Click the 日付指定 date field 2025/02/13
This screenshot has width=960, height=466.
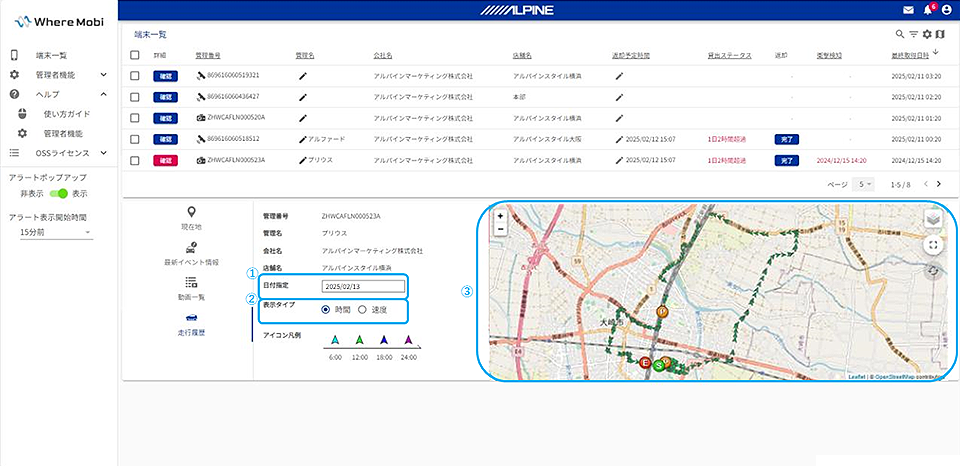pos(363,286)
